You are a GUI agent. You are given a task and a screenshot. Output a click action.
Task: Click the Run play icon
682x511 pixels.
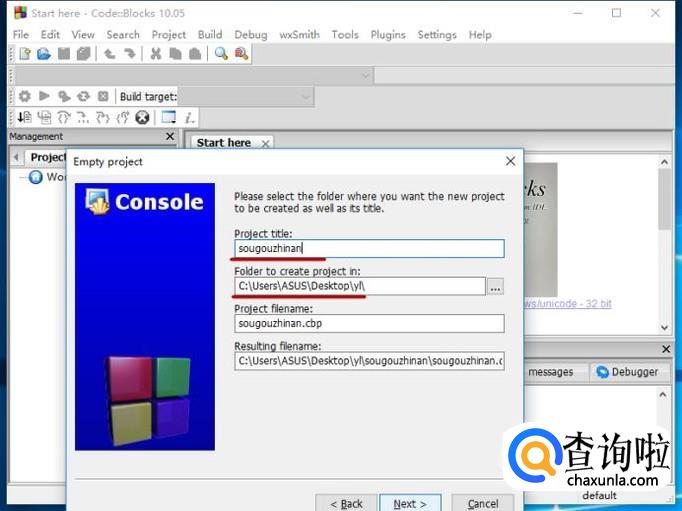(x=44, y=96)
